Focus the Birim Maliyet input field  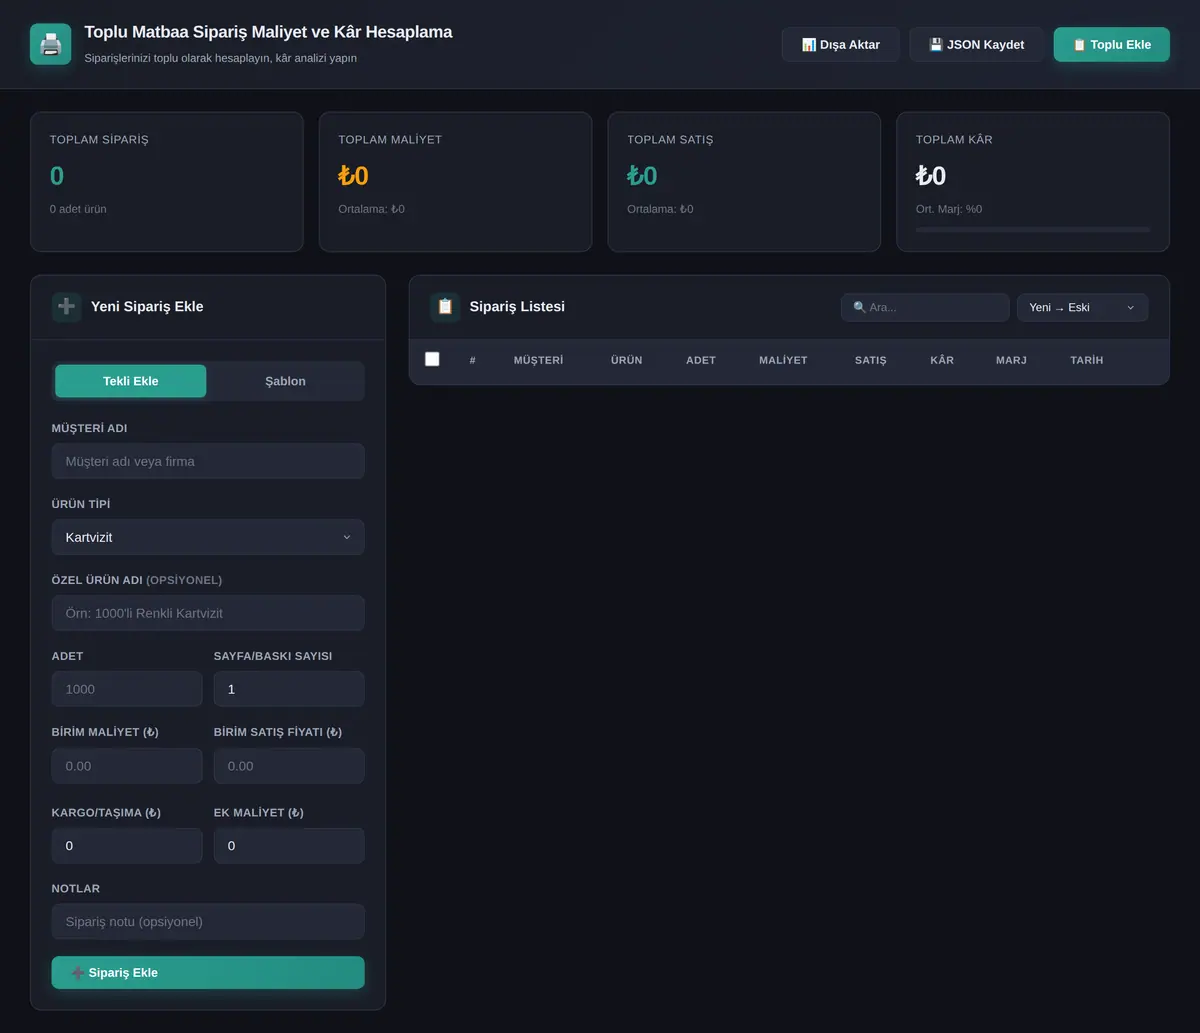127,766
